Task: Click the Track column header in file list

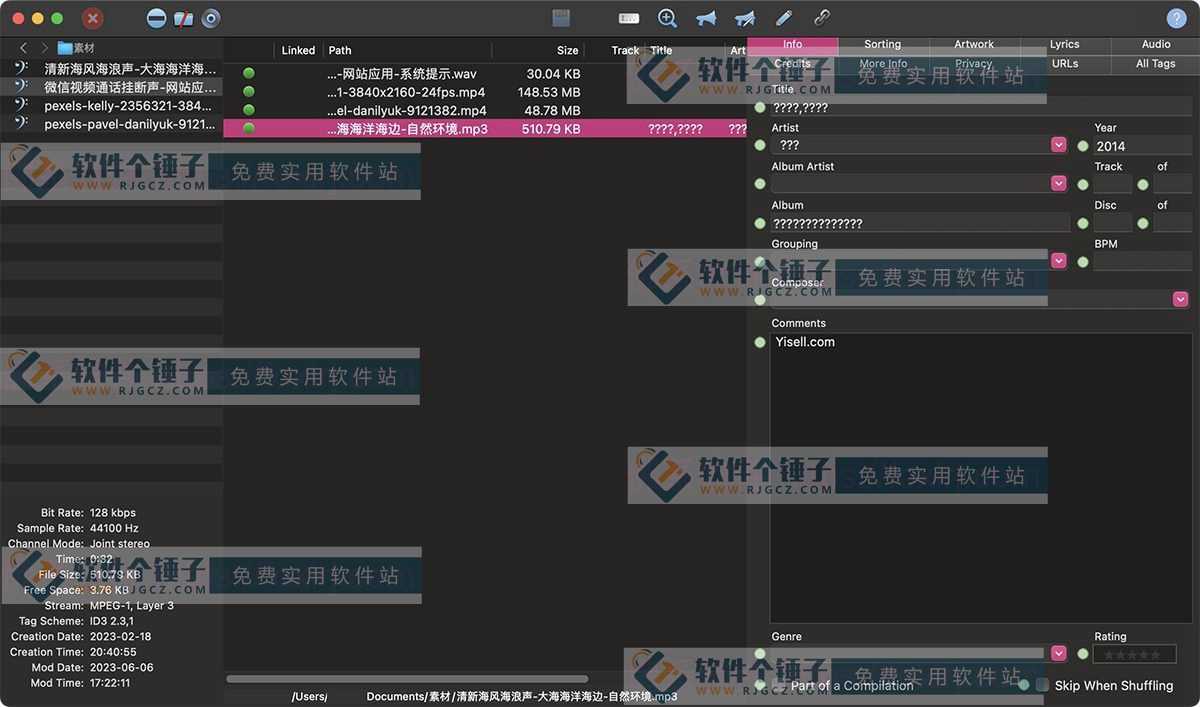Action: coord(625,50)
